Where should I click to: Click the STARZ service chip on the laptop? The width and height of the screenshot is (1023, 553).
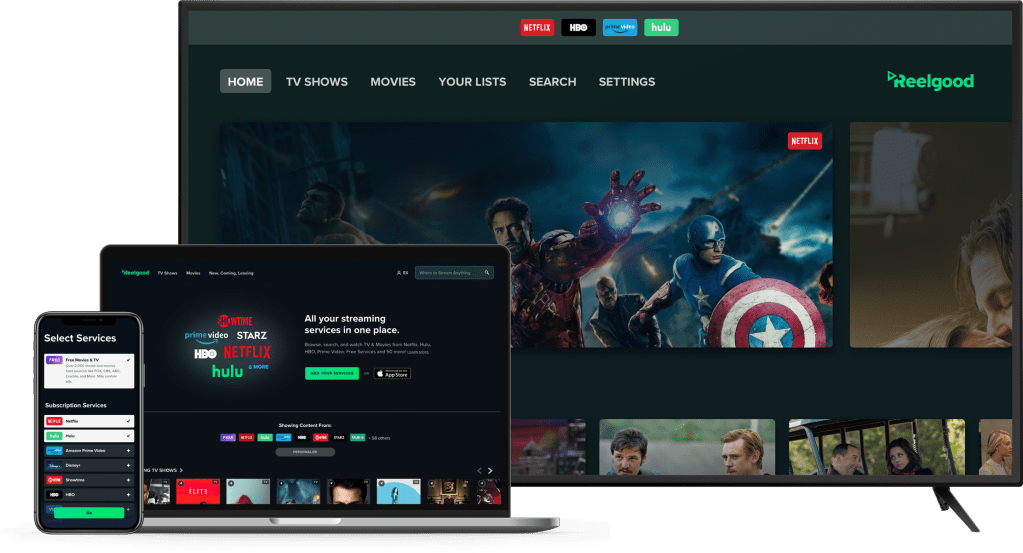tap(339, 438)
